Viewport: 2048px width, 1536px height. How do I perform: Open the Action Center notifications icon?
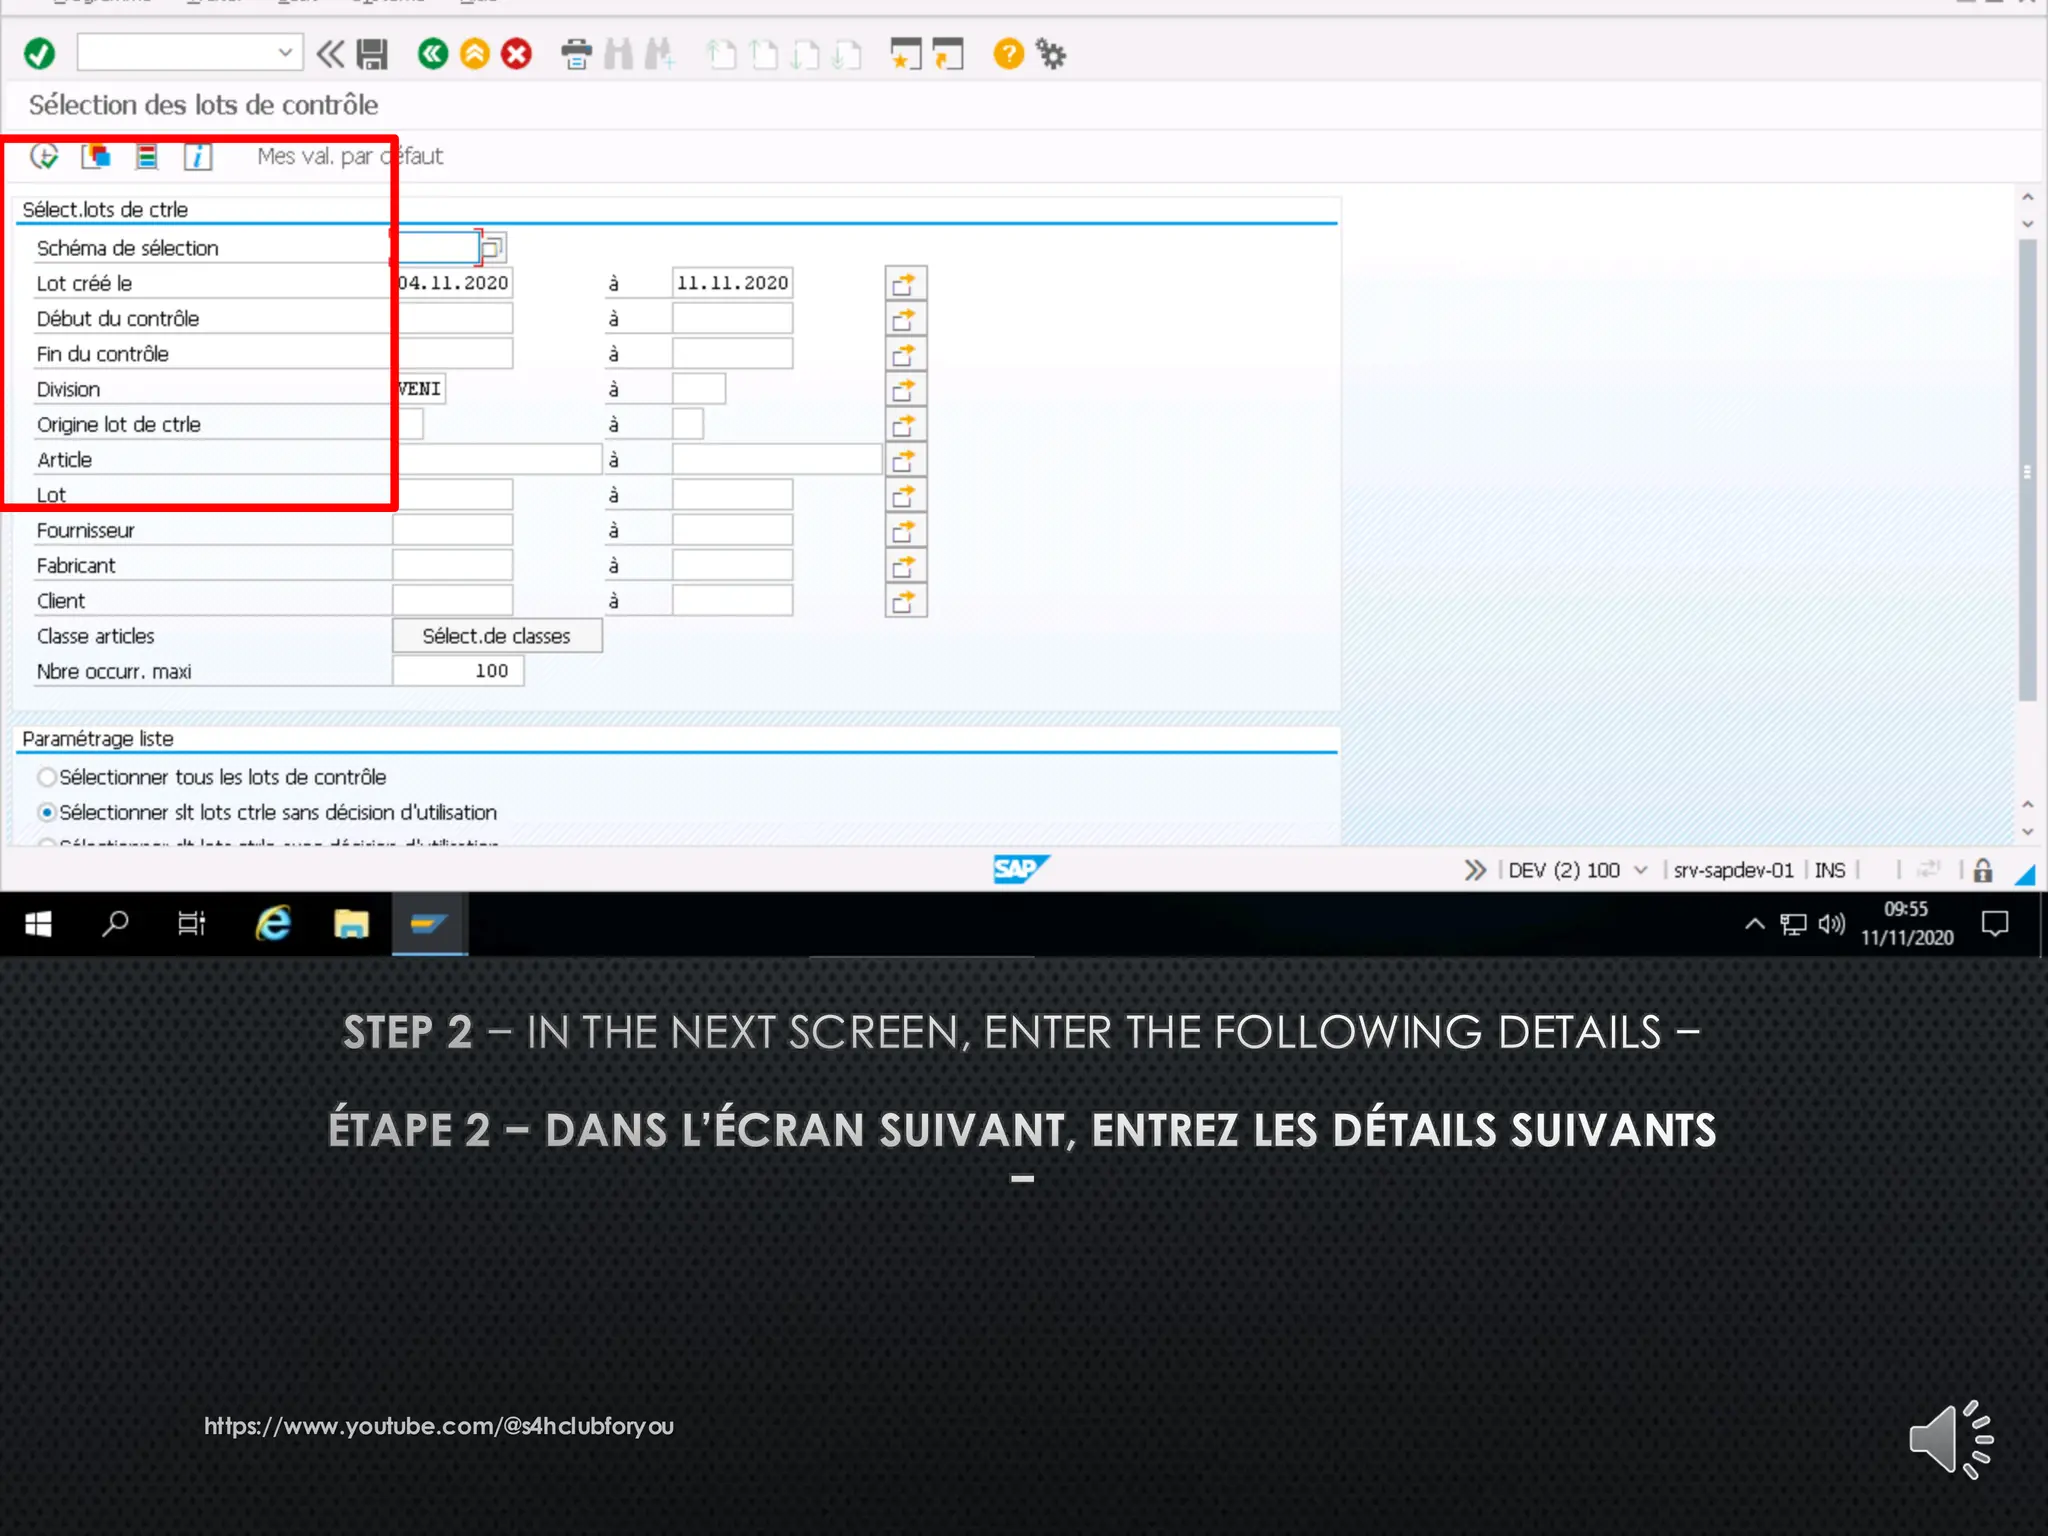[1995, 924]
